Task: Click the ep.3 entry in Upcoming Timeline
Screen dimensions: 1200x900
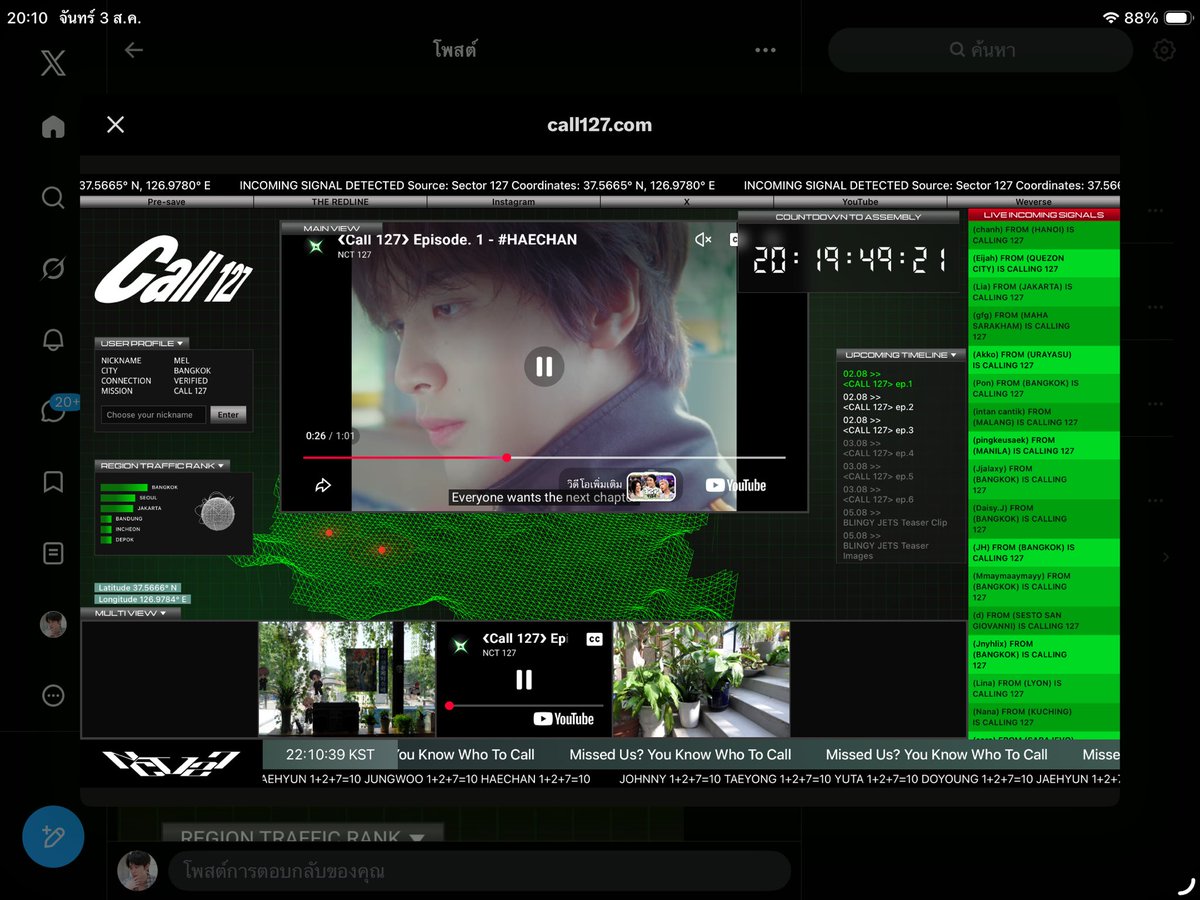Action: click(x=877, y=425)
